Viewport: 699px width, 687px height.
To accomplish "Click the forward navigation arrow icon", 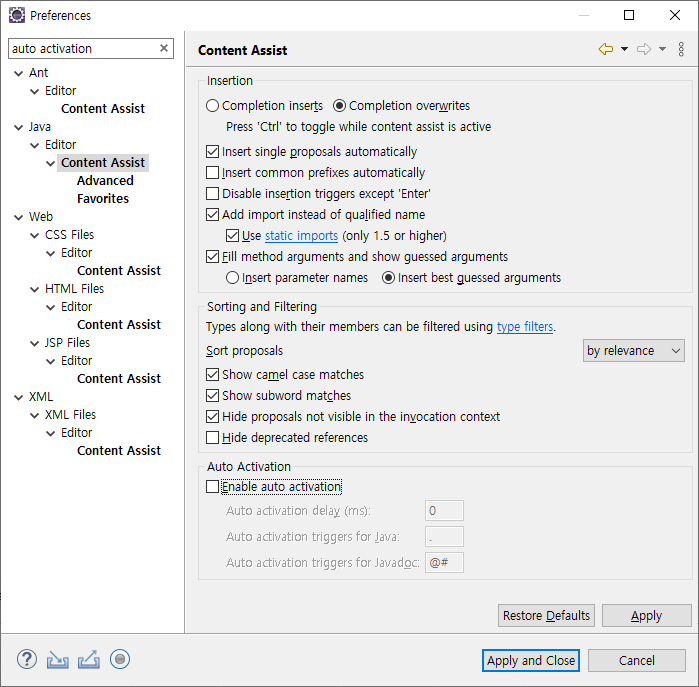I will [644, 49].
